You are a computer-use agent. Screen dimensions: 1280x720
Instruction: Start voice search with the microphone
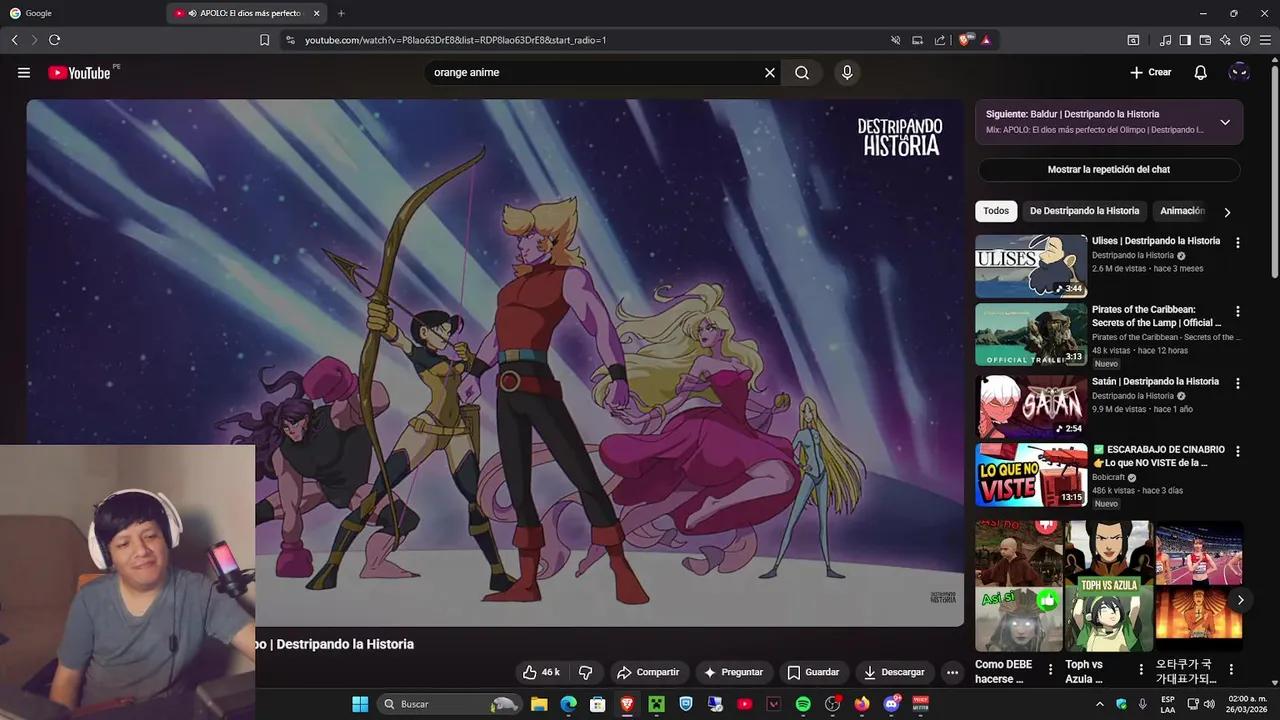[847, 72]
